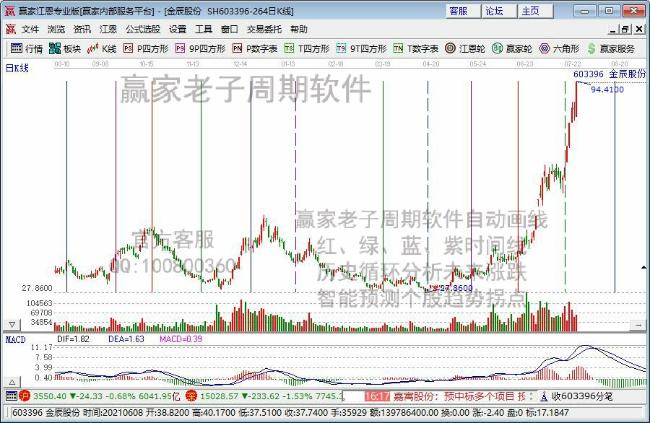Open the 公式选股 menu
The image size is (650, 423).
click(x=143, y=29)
